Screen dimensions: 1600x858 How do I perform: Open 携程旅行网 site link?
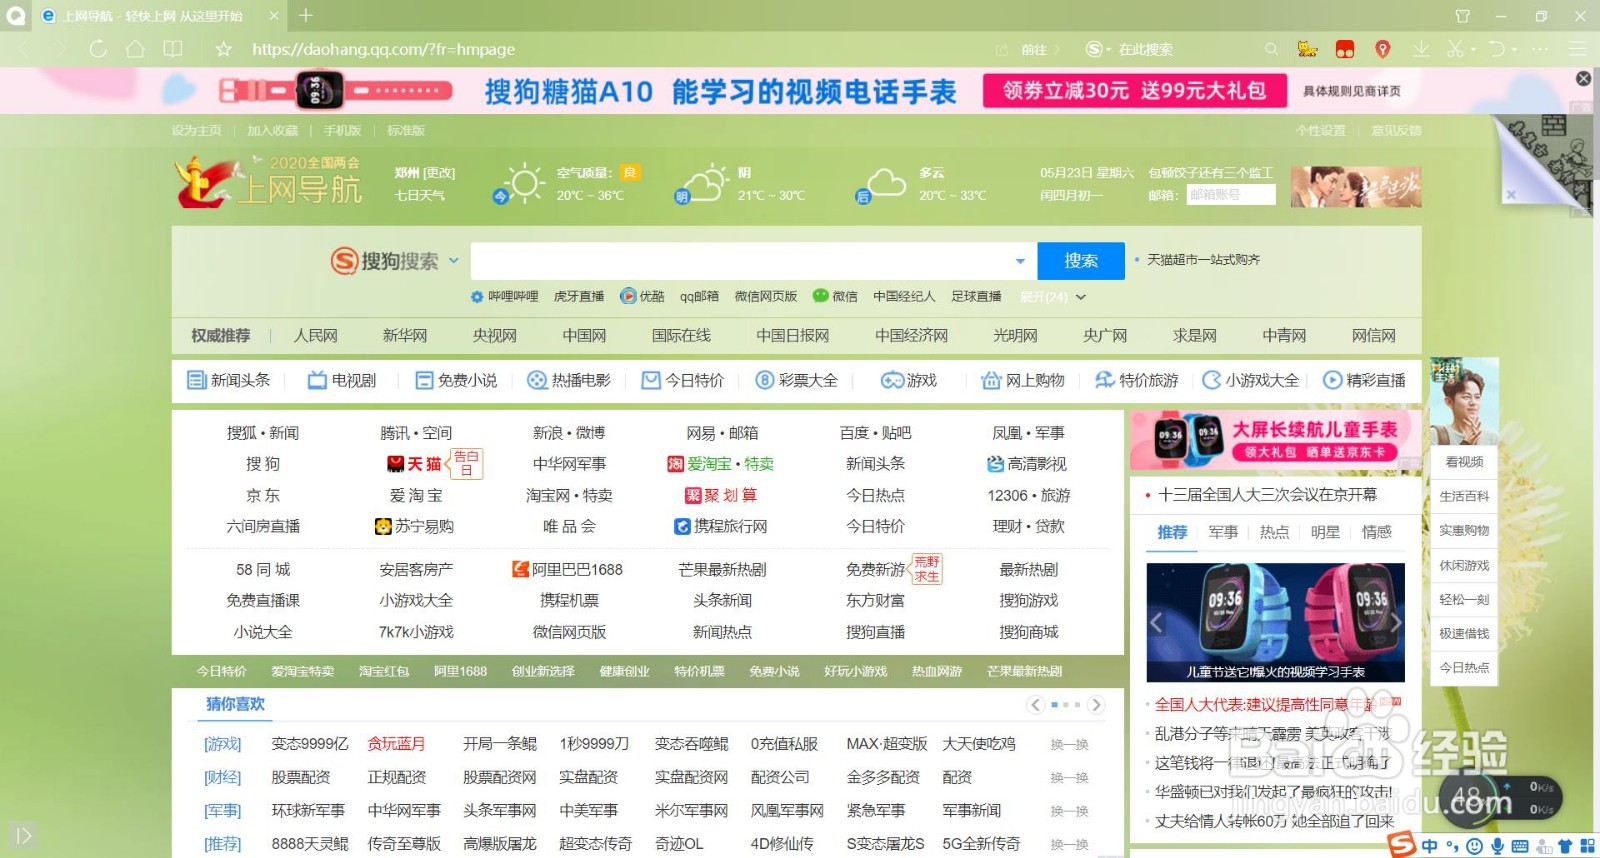721,526
